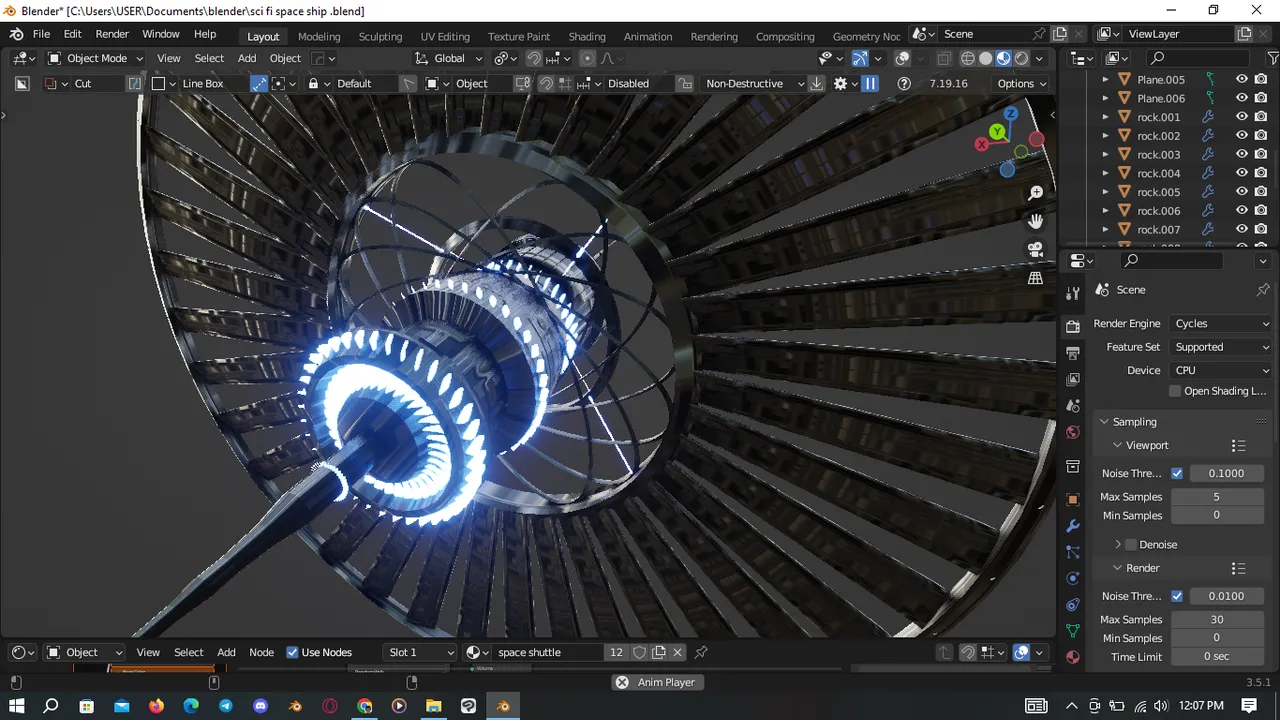
Task: Open the Boxcutter help question icon
Action: 904,83
